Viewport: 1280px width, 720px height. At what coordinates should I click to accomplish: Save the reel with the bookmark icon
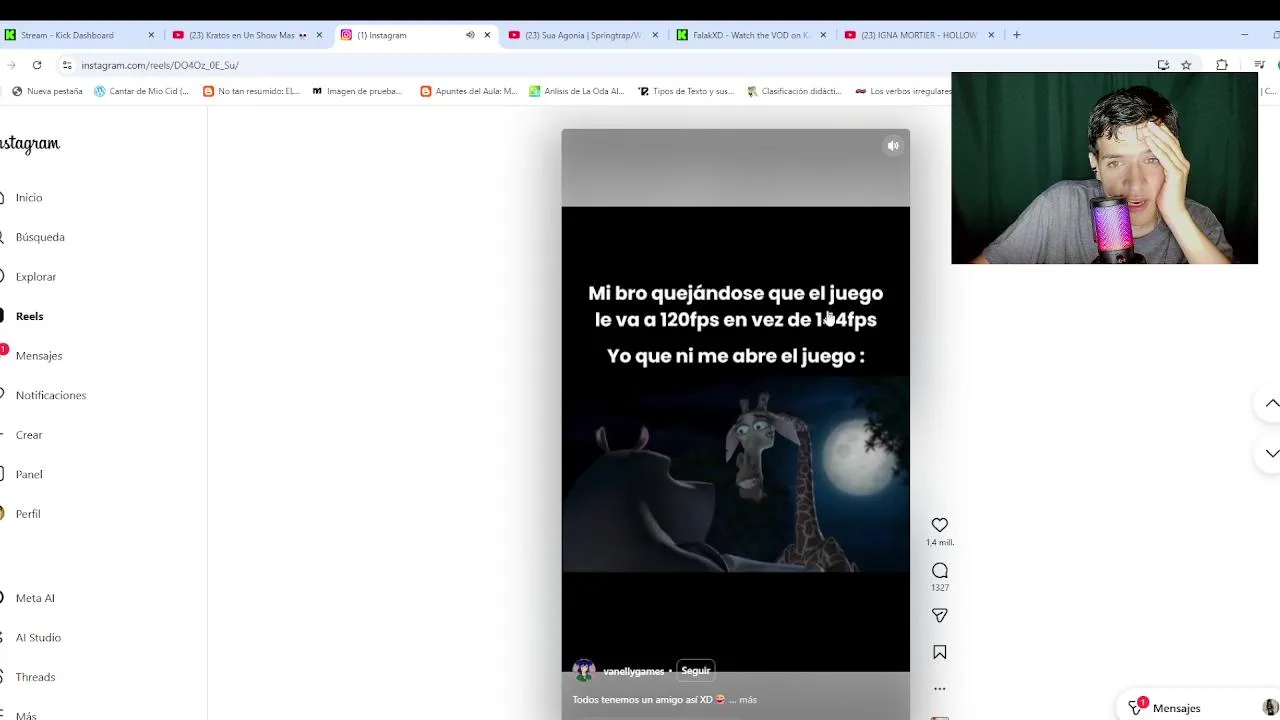[x=940, y=652]
